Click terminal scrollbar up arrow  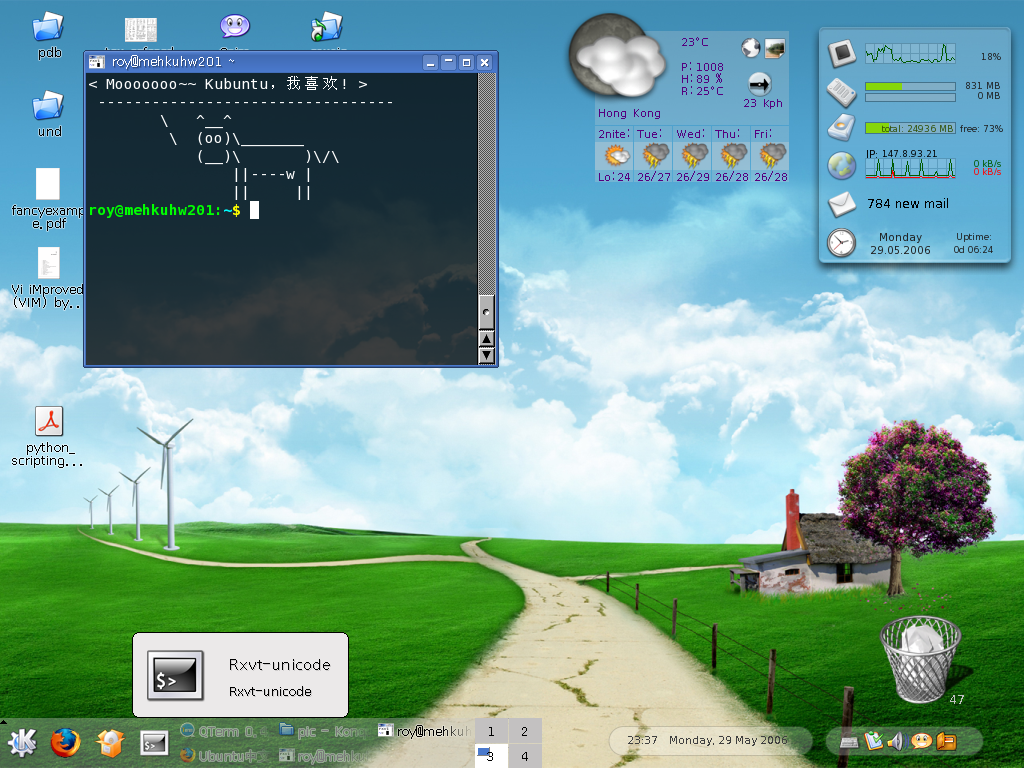coord(487,338)
